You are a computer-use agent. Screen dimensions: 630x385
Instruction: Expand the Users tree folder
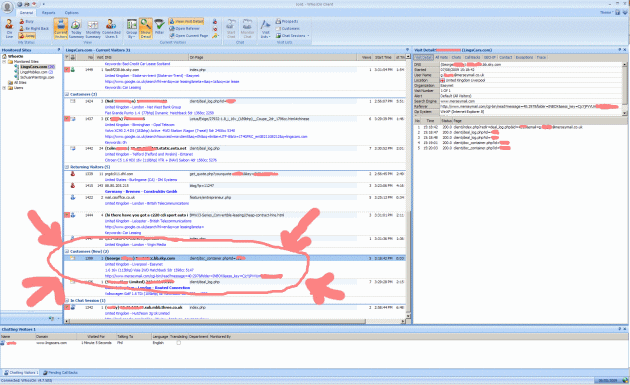pyautogui.click(x=4, y=88)
